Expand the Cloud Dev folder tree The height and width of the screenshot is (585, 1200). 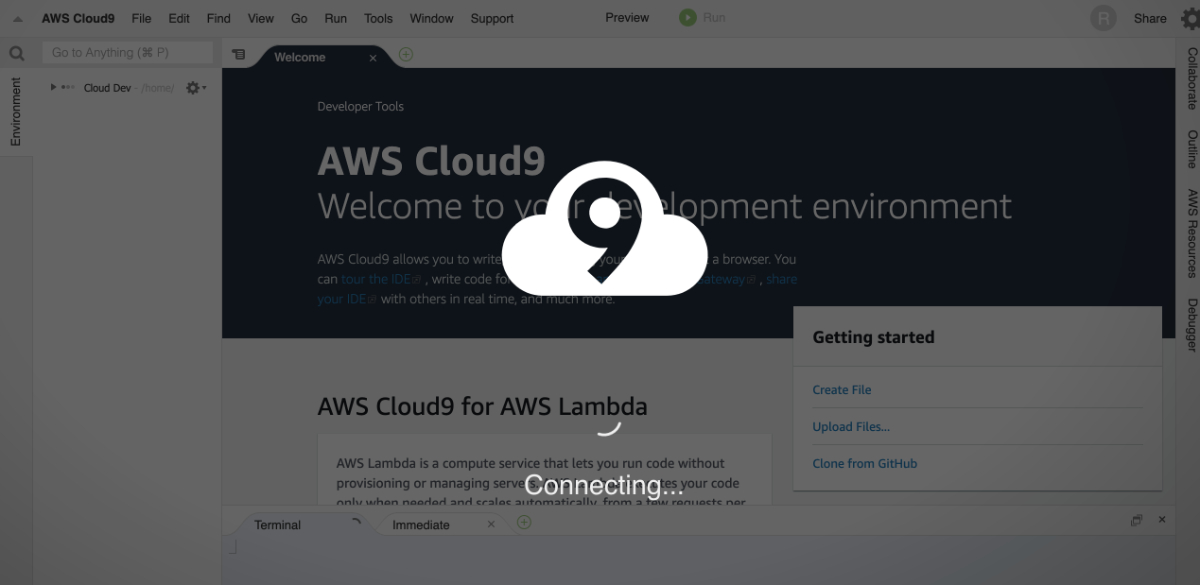(54, 88)
